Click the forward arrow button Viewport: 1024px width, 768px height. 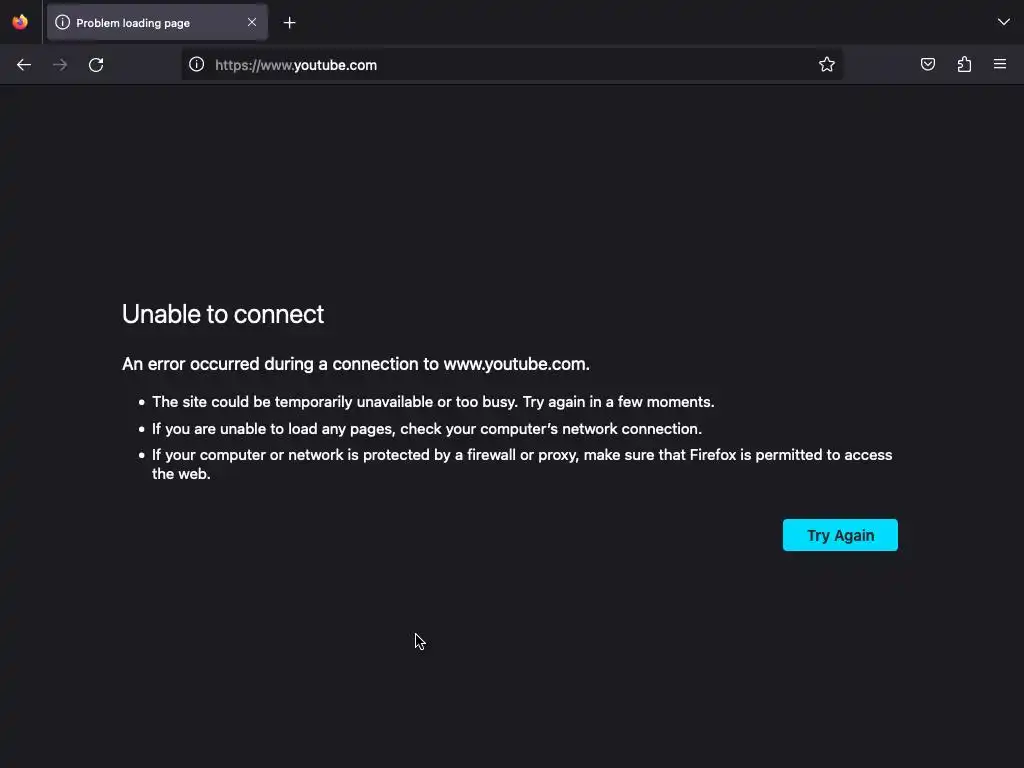pyautogui.click(x=60, y=65)
